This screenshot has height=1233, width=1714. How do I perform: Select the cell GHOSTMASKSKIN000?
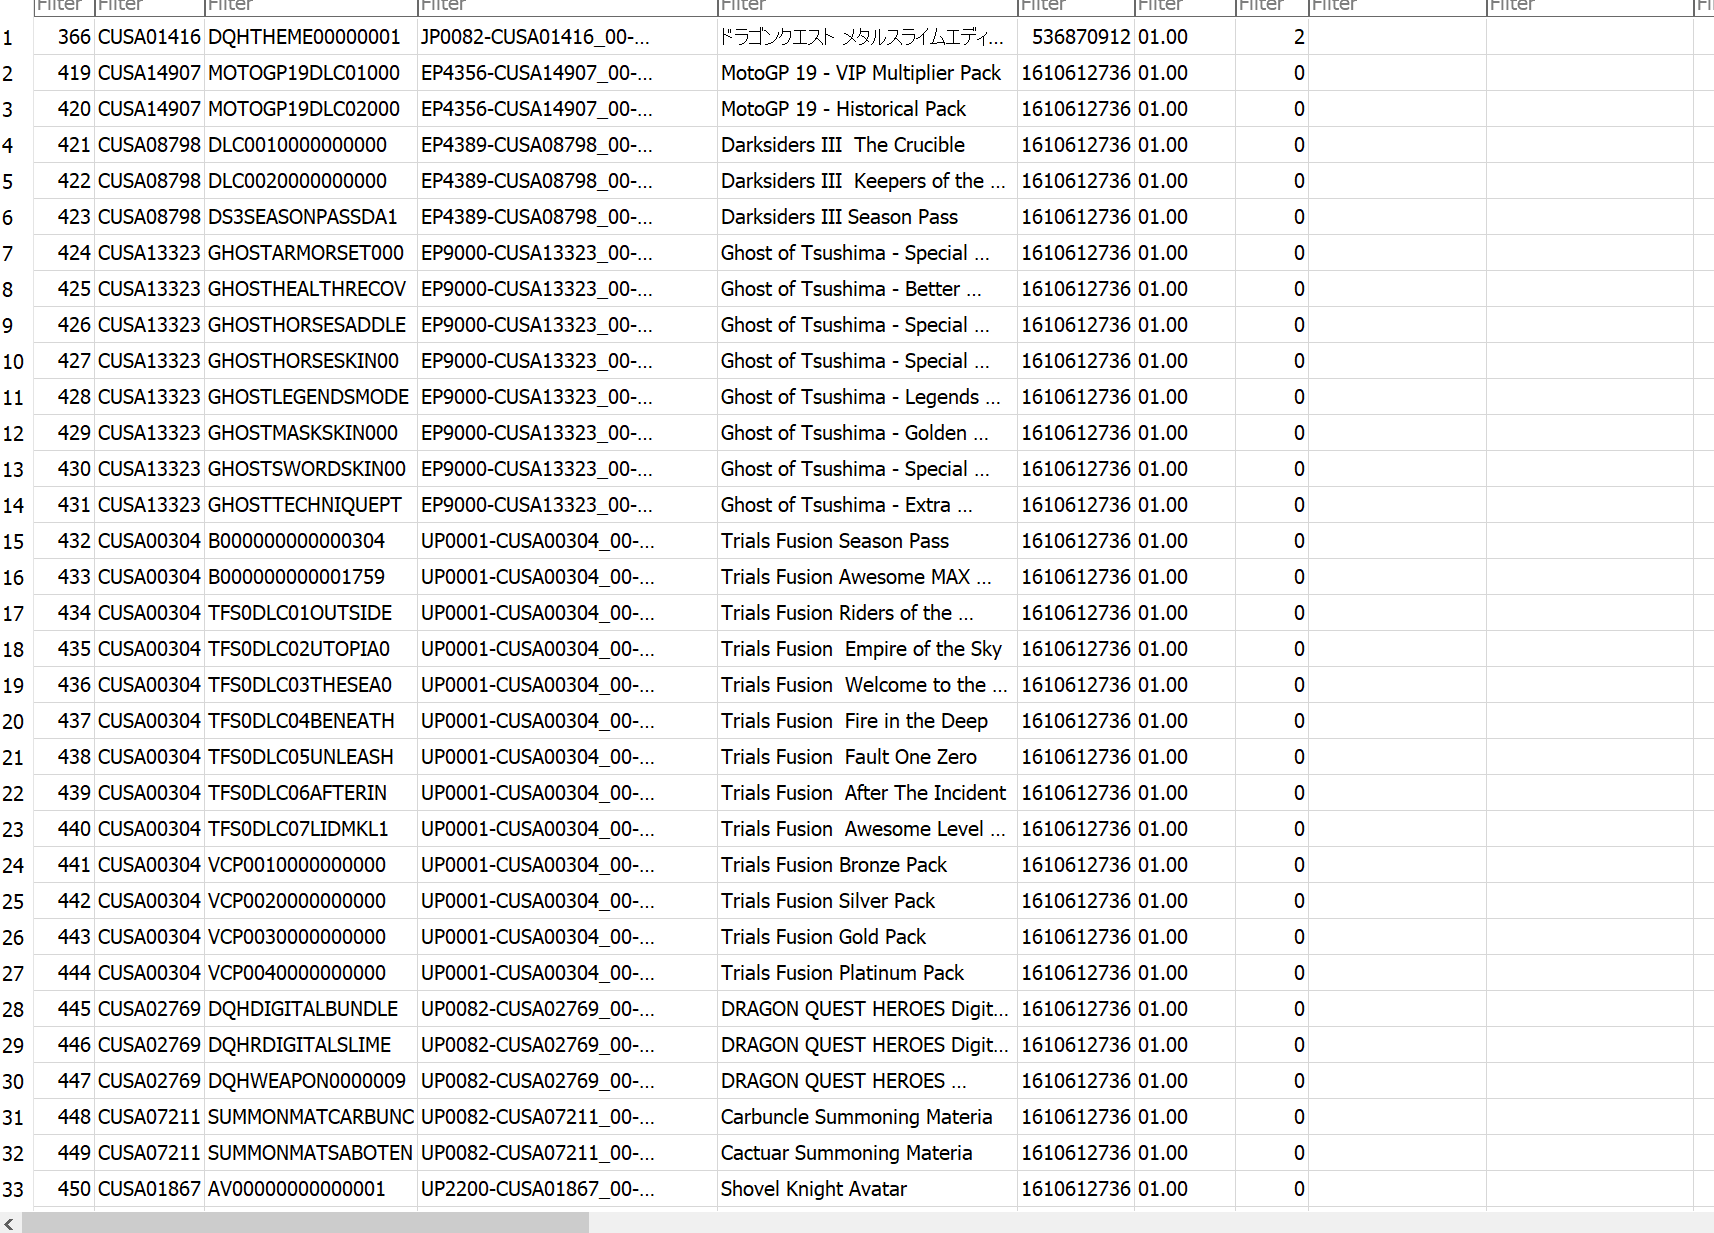pos(311,433)
